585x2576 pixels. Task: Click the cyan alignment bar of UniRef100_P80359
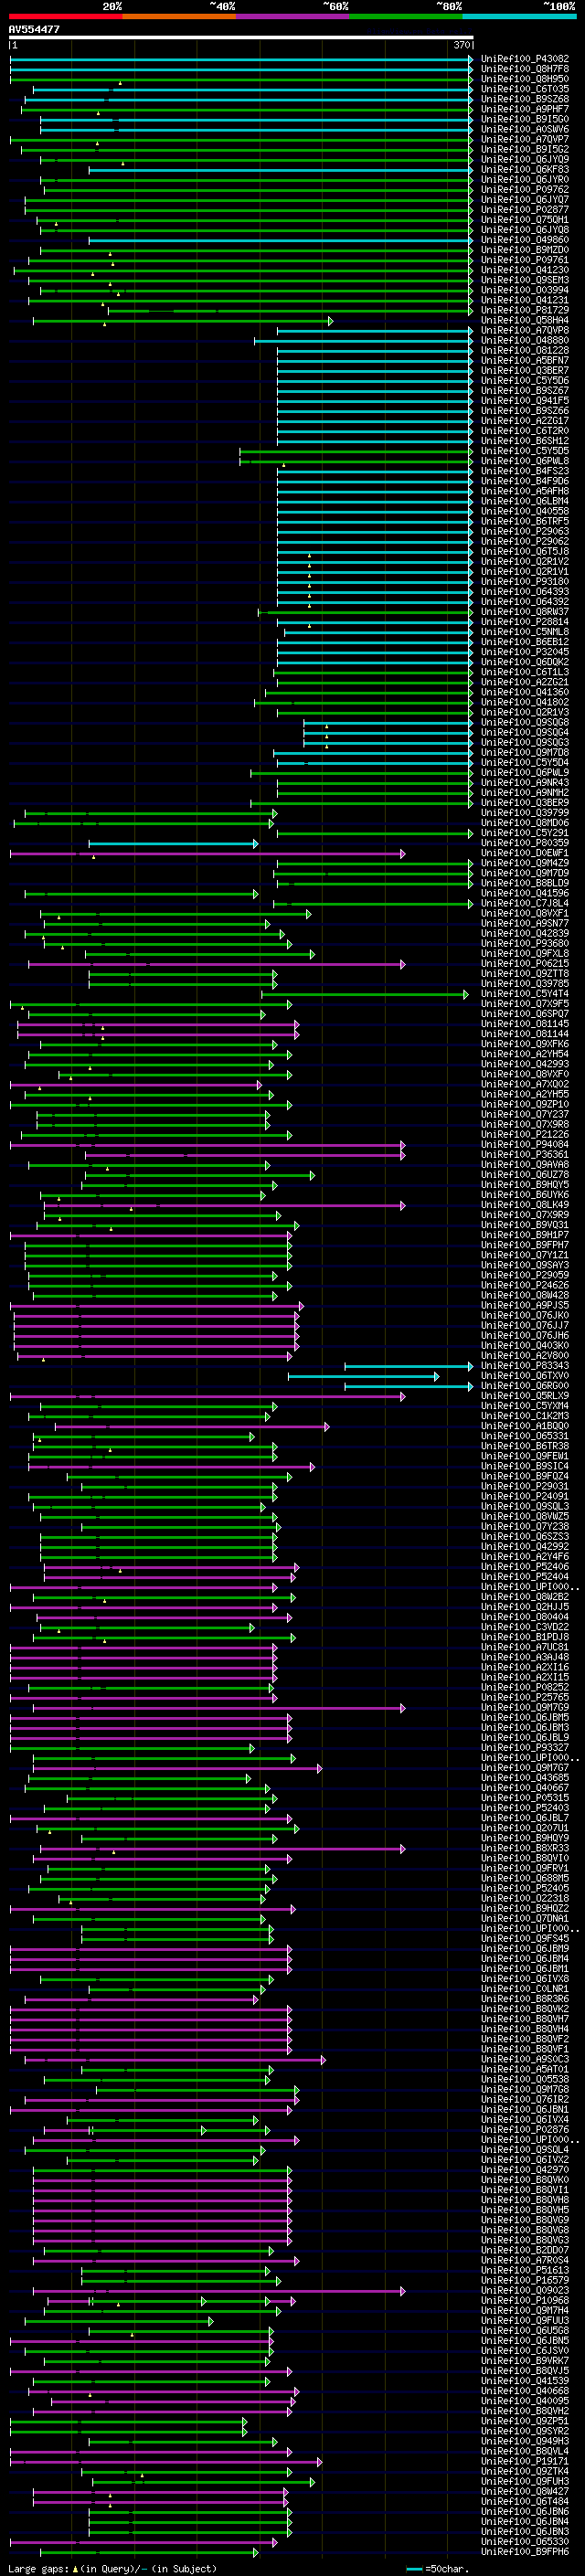[173, 844]
